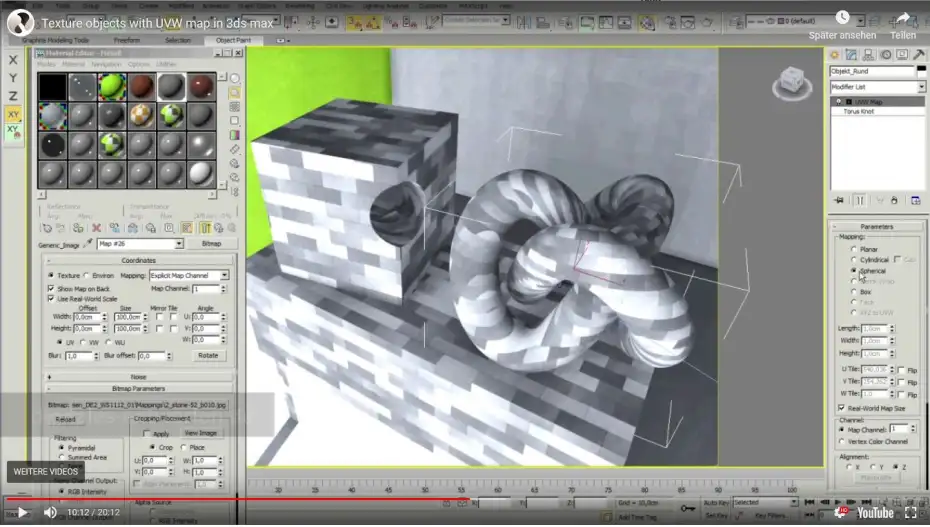Select the highlighted XY plane constraint button

(13, 114)
